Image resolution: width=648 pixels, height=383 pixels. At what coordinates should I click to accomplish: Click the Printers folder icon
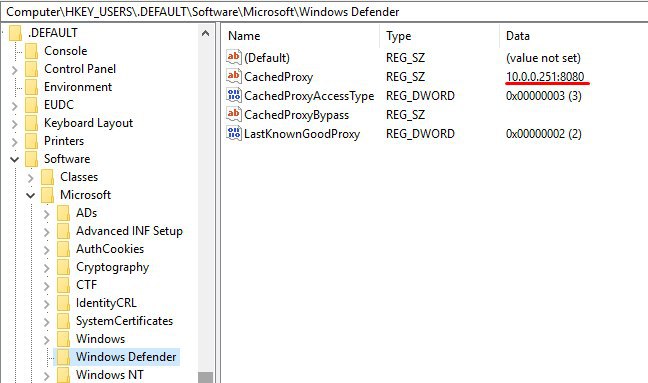pos(31,141)
